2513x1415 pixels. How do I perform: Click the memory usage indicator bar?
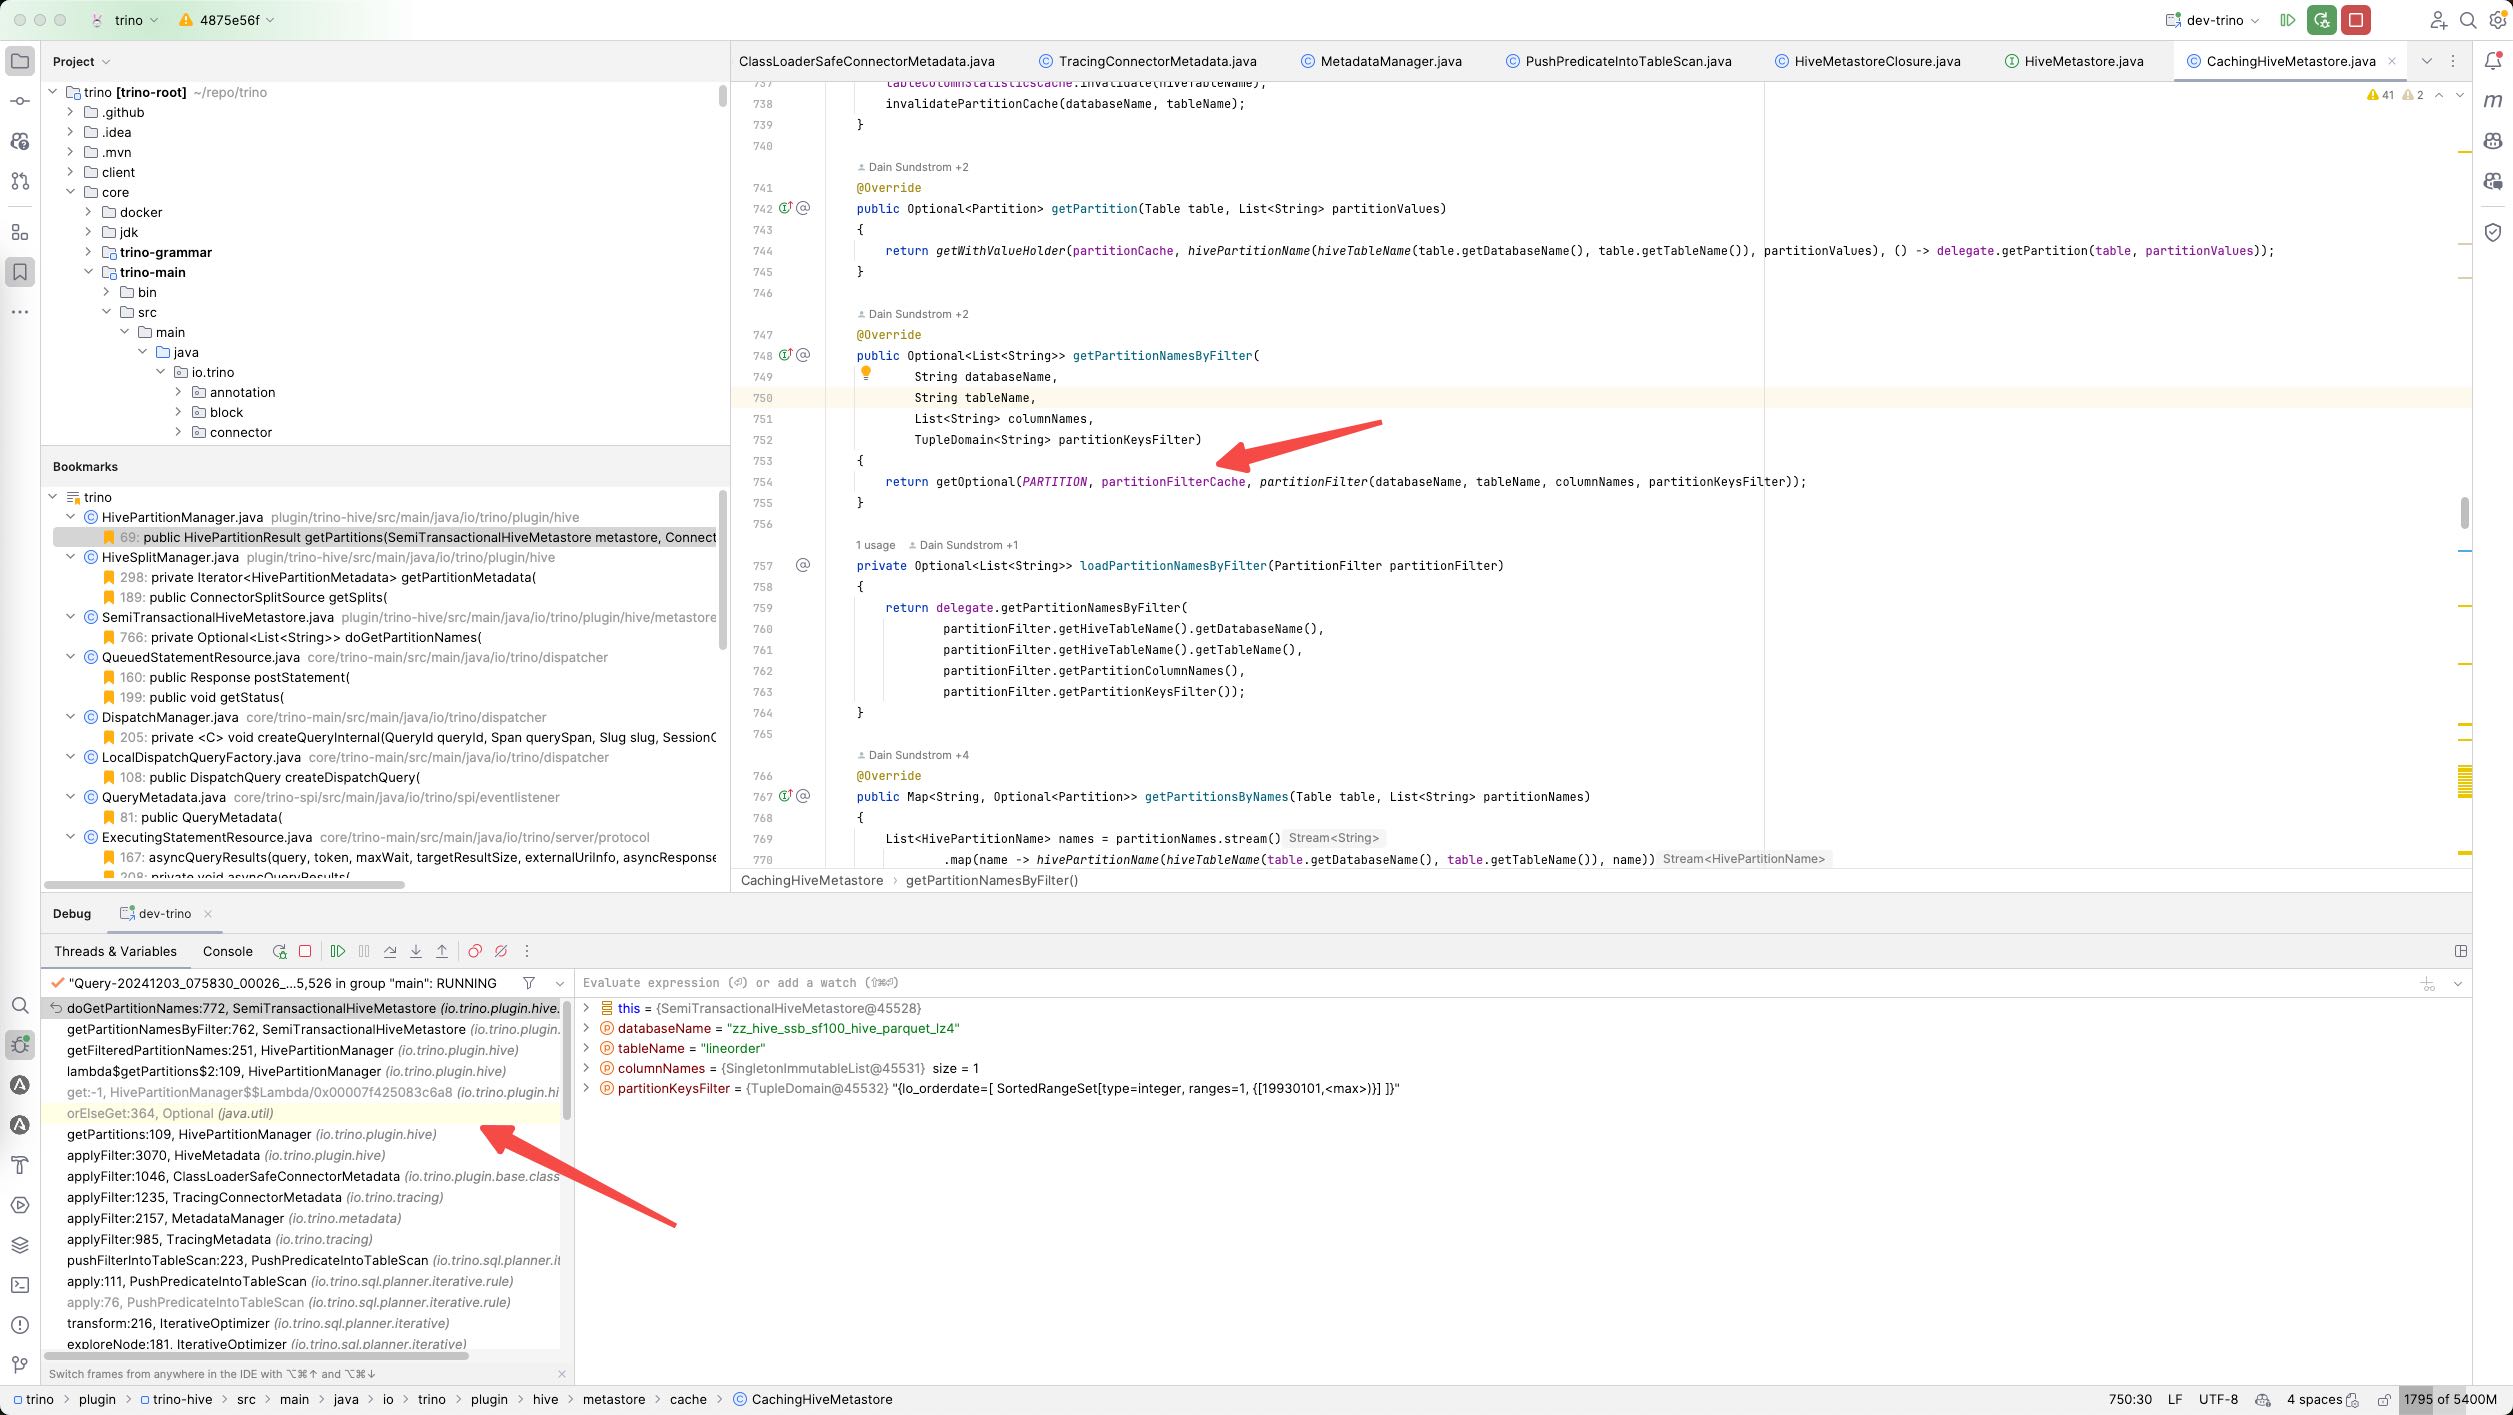[x=2450, y=1399]
